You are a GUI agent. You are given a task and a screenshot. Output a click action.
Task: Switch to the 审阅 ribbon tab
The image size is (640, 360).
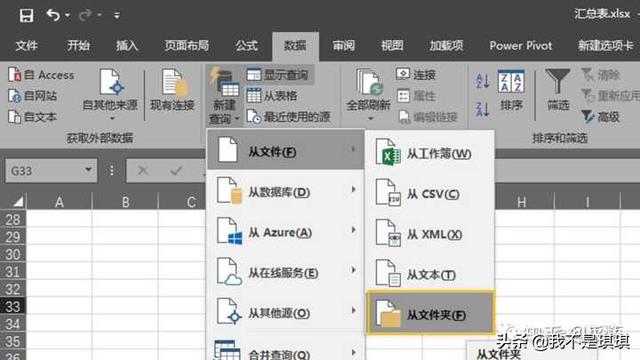coord(344,45)
